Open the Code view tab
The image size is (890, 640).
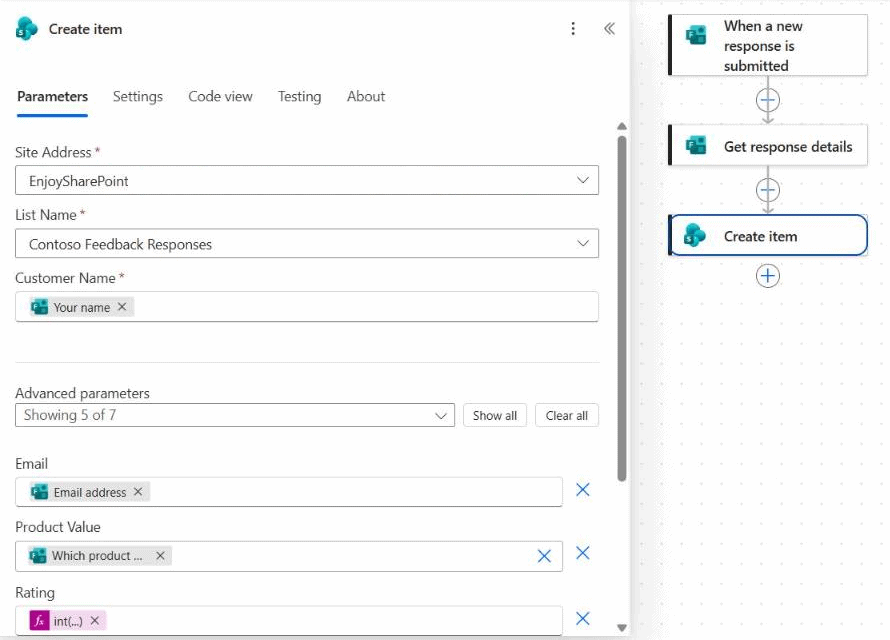tap(220, 96)
